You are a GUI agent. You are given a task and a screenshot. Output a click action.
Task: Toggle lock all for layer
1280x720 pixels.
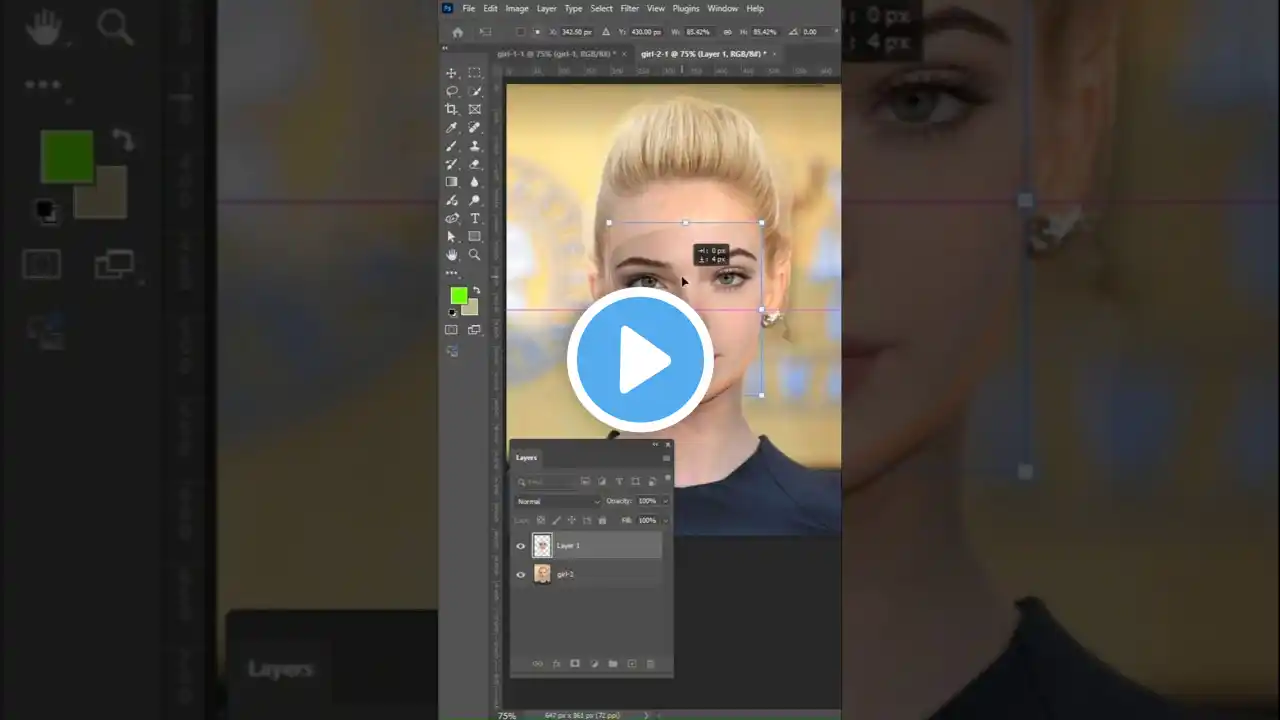click(602, 520)
